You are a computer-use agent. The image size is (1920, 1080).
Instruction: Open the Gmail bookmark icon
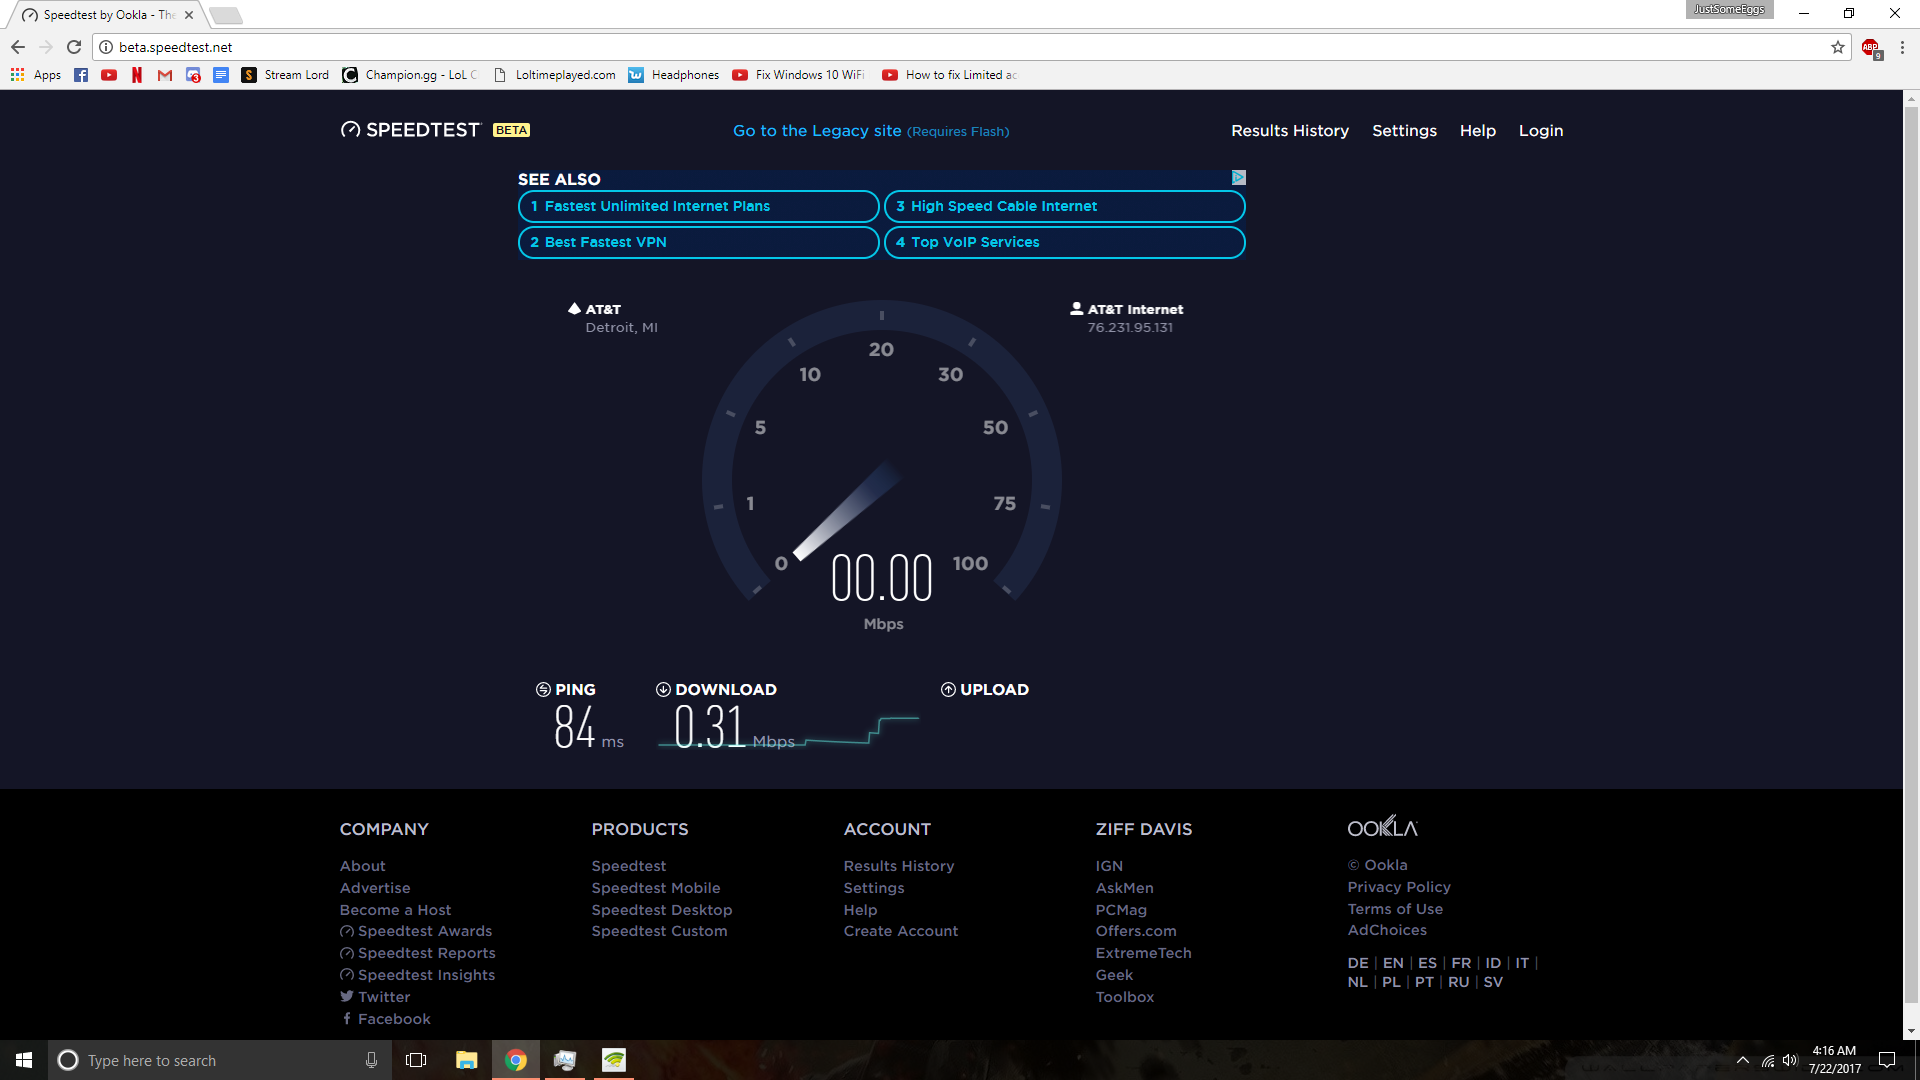pos(165,75)
